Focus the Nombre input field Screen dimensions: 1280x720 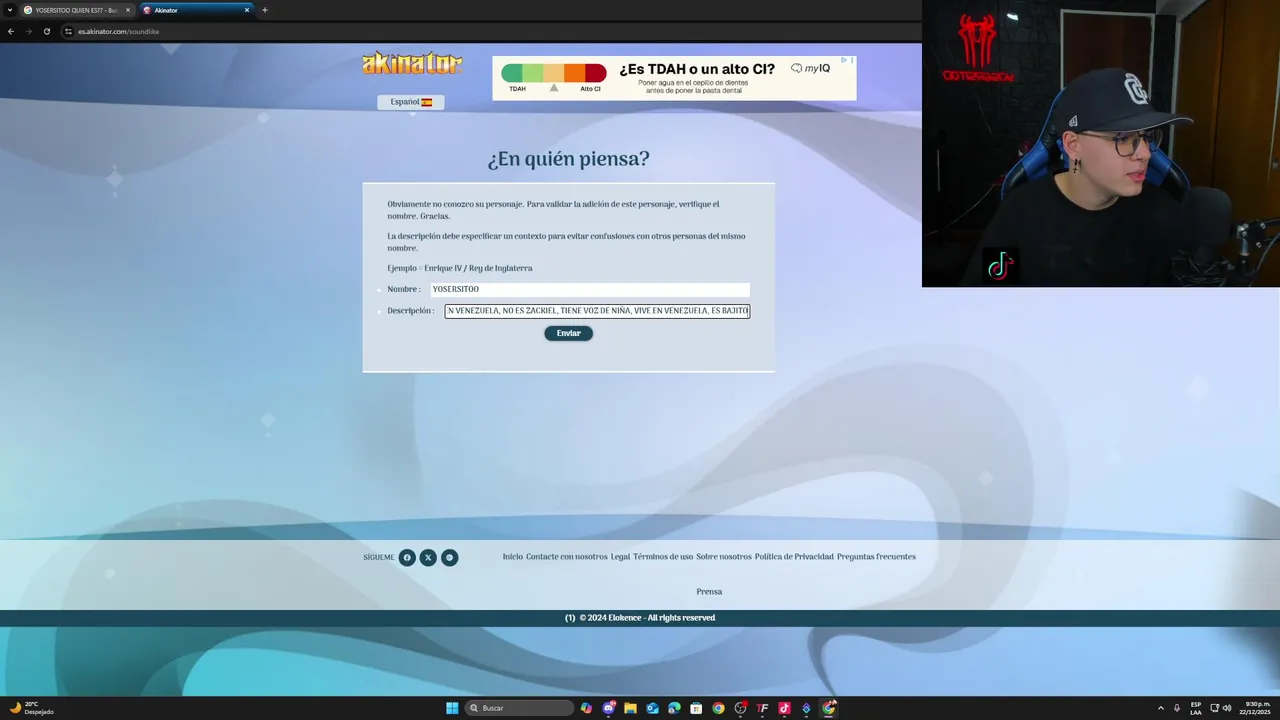tap(590, 289)
